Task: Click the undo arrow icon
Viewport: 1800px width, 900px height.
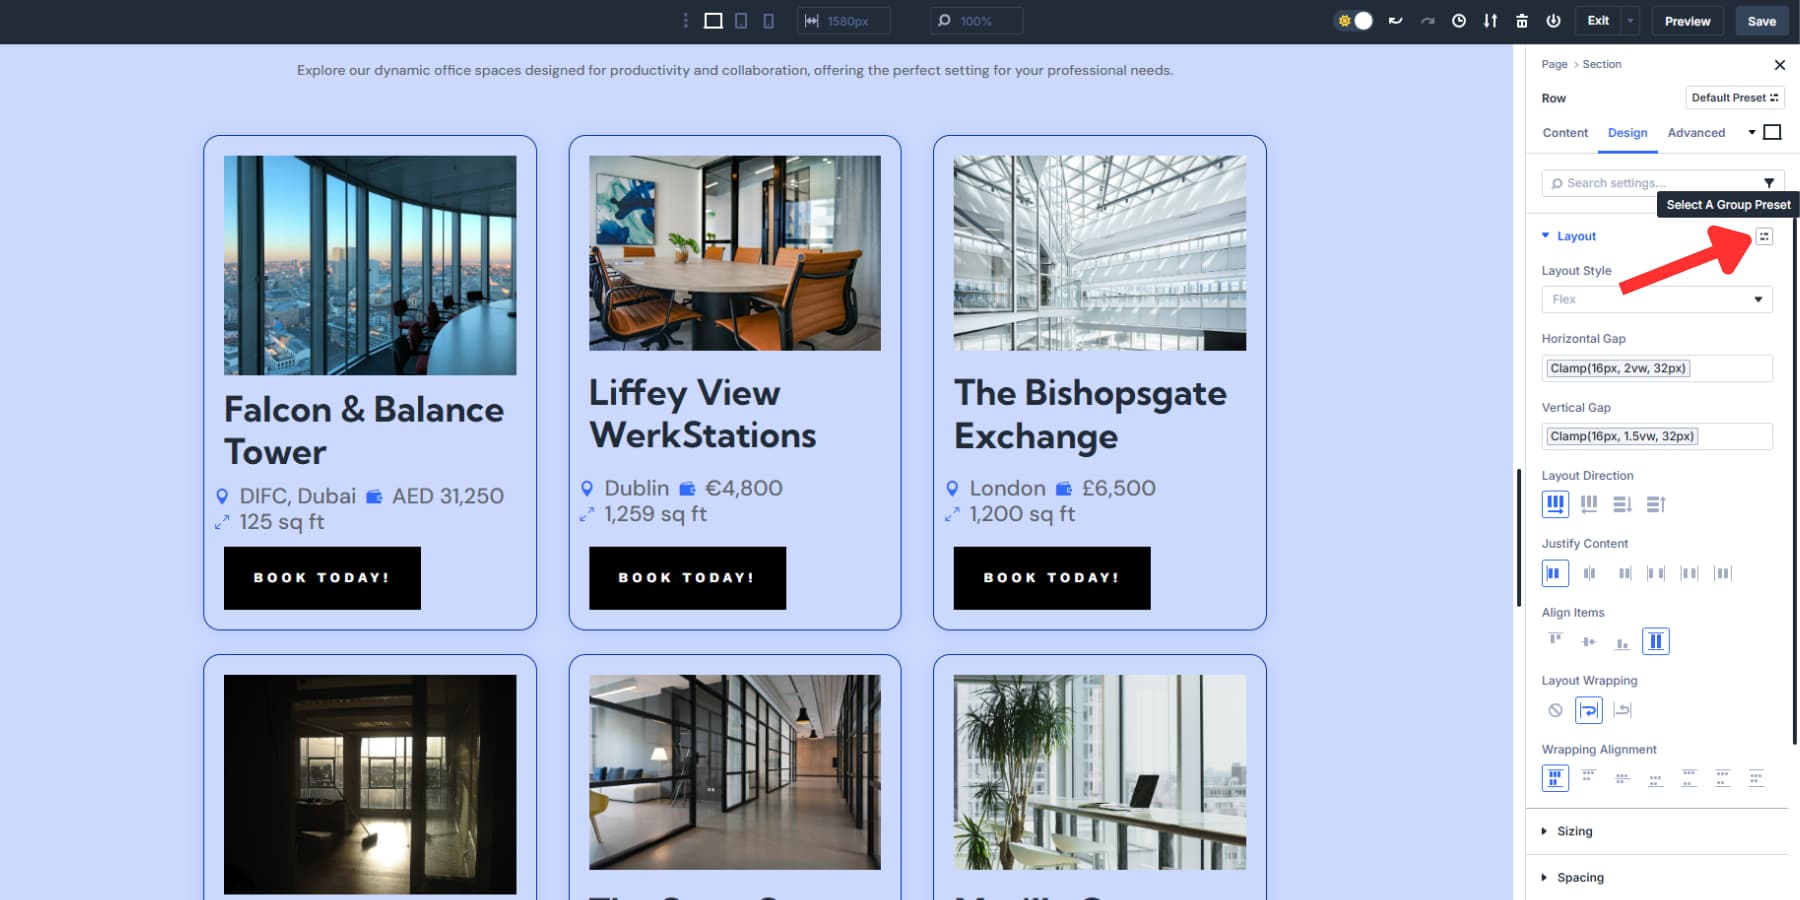Action: pyautogui.click(x=1395, y=21)
